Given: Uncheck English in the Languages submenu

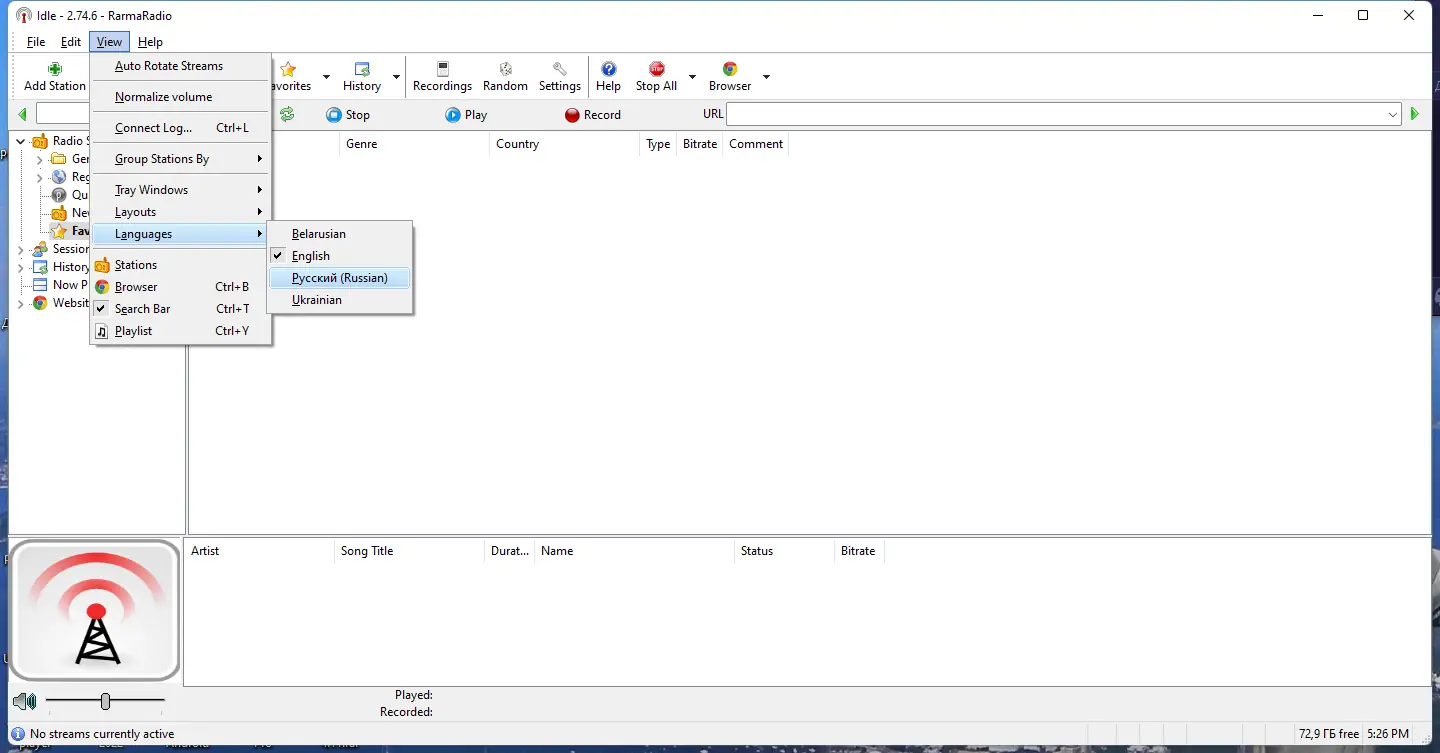Looking at the screenshot, I should [310, 255].
